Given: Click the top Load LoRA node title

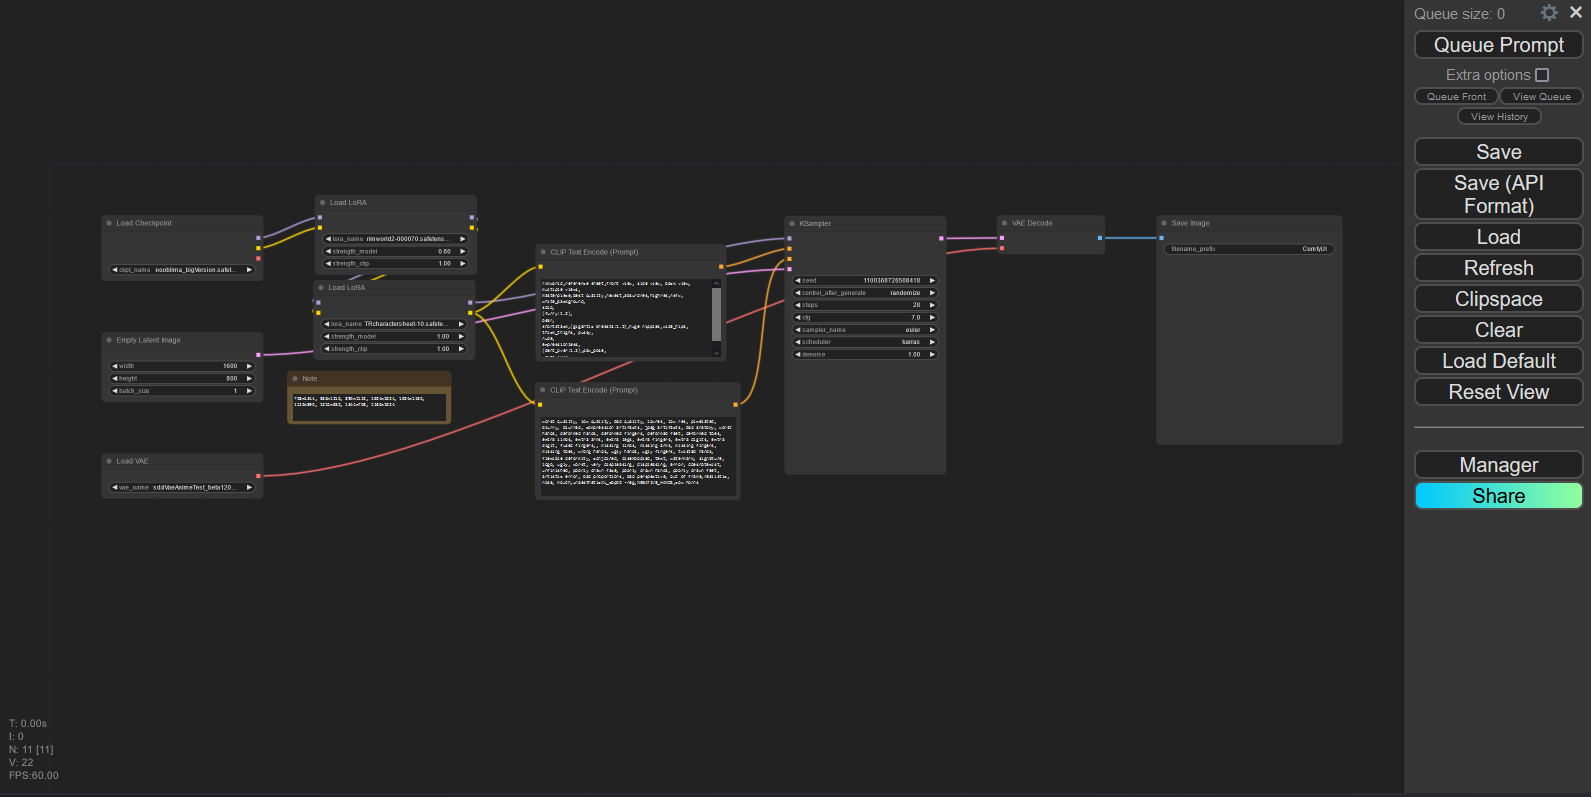Looking at the screenshot, I should [x=348, y=203].
